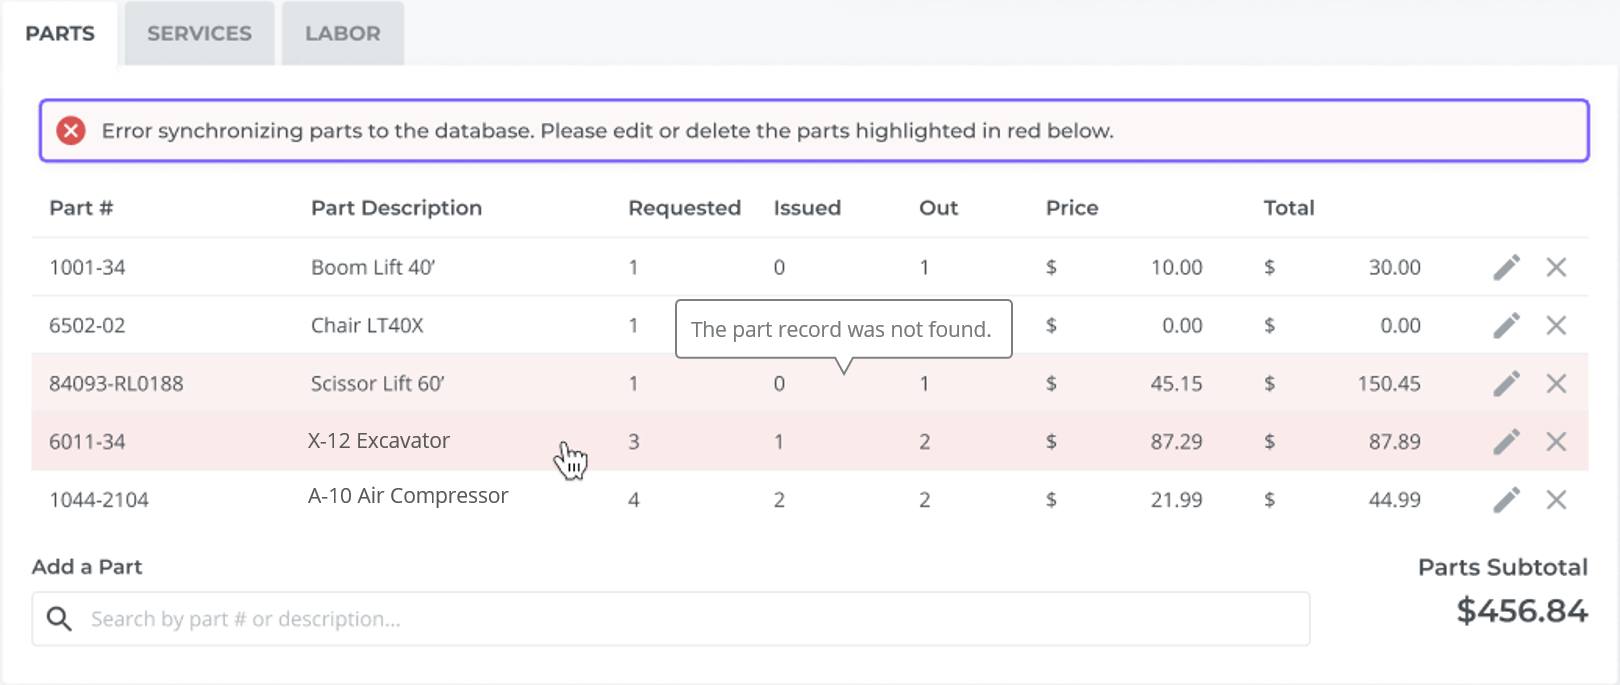Focus the part search input field

(690, 619)
